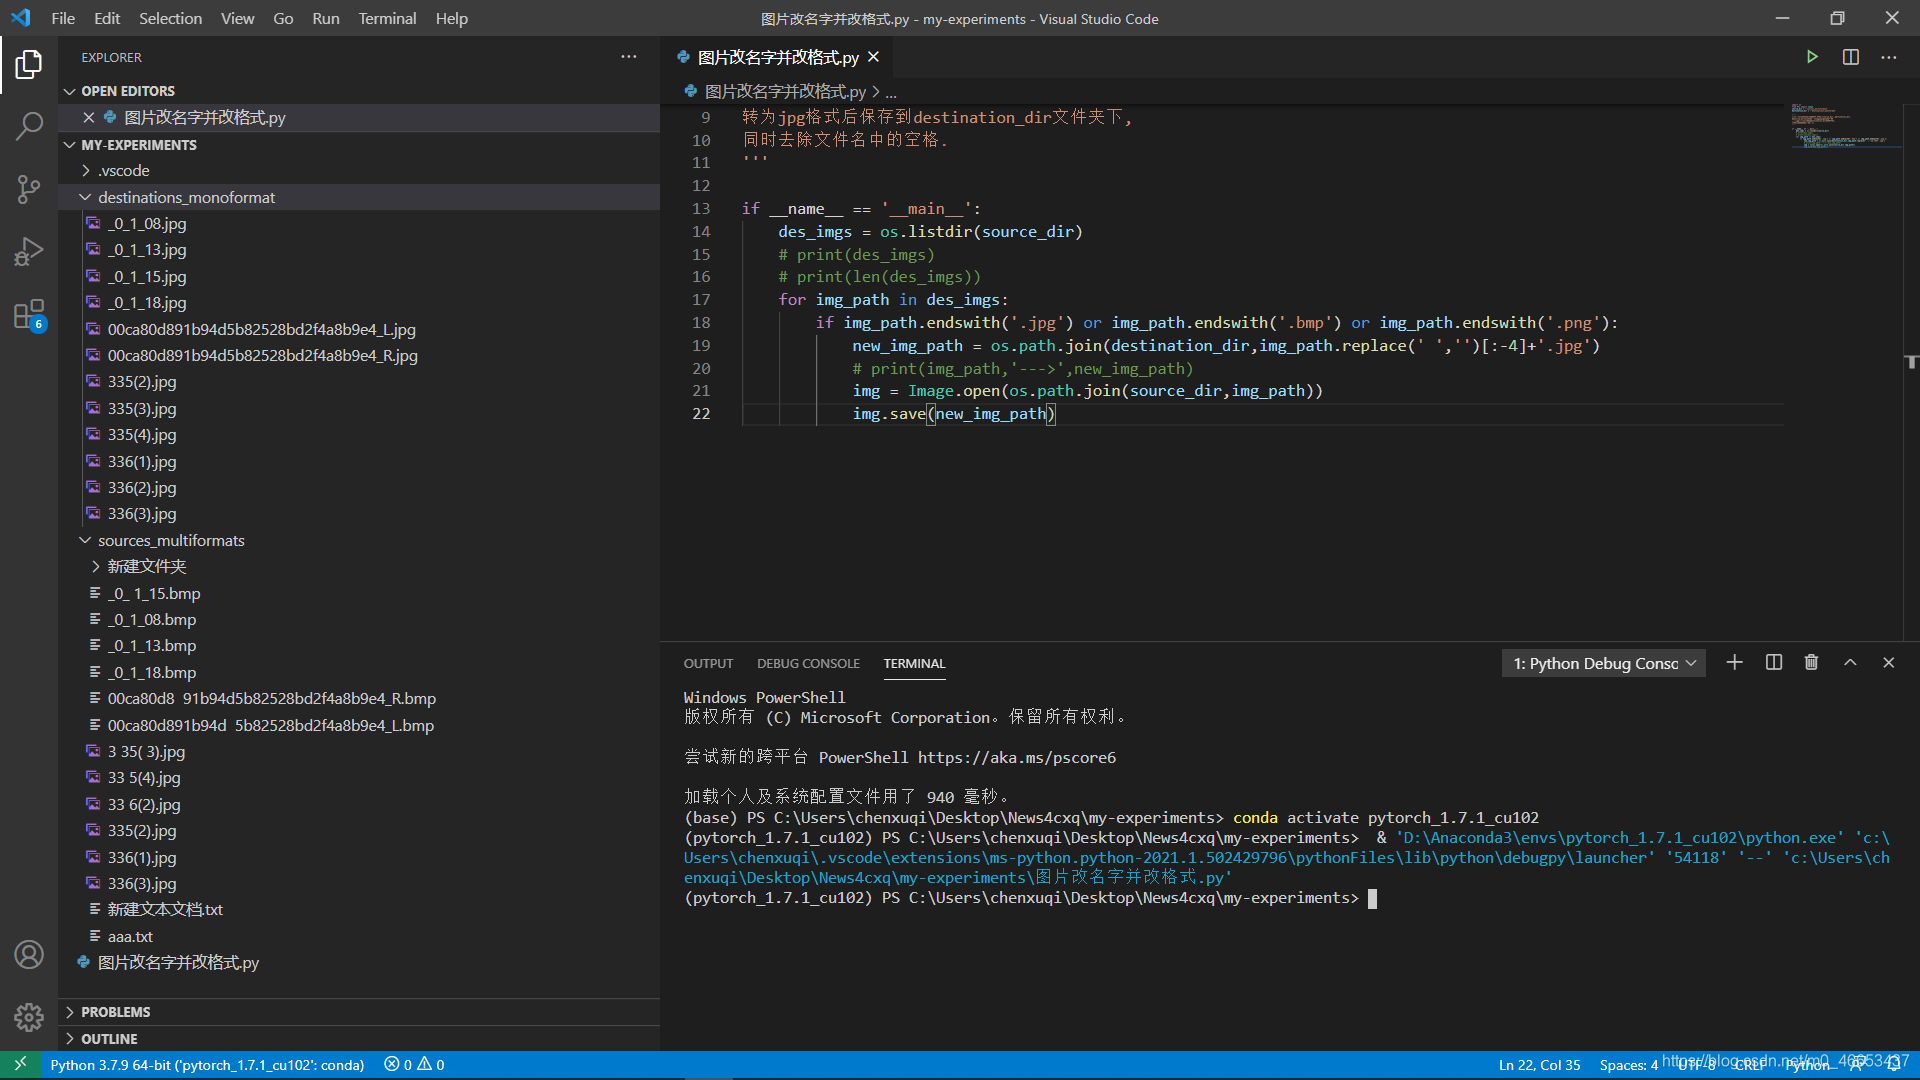The height and width of the screenshot is (1080, 1920).
Task: Open the Source Control view
Action: point(29,189)
